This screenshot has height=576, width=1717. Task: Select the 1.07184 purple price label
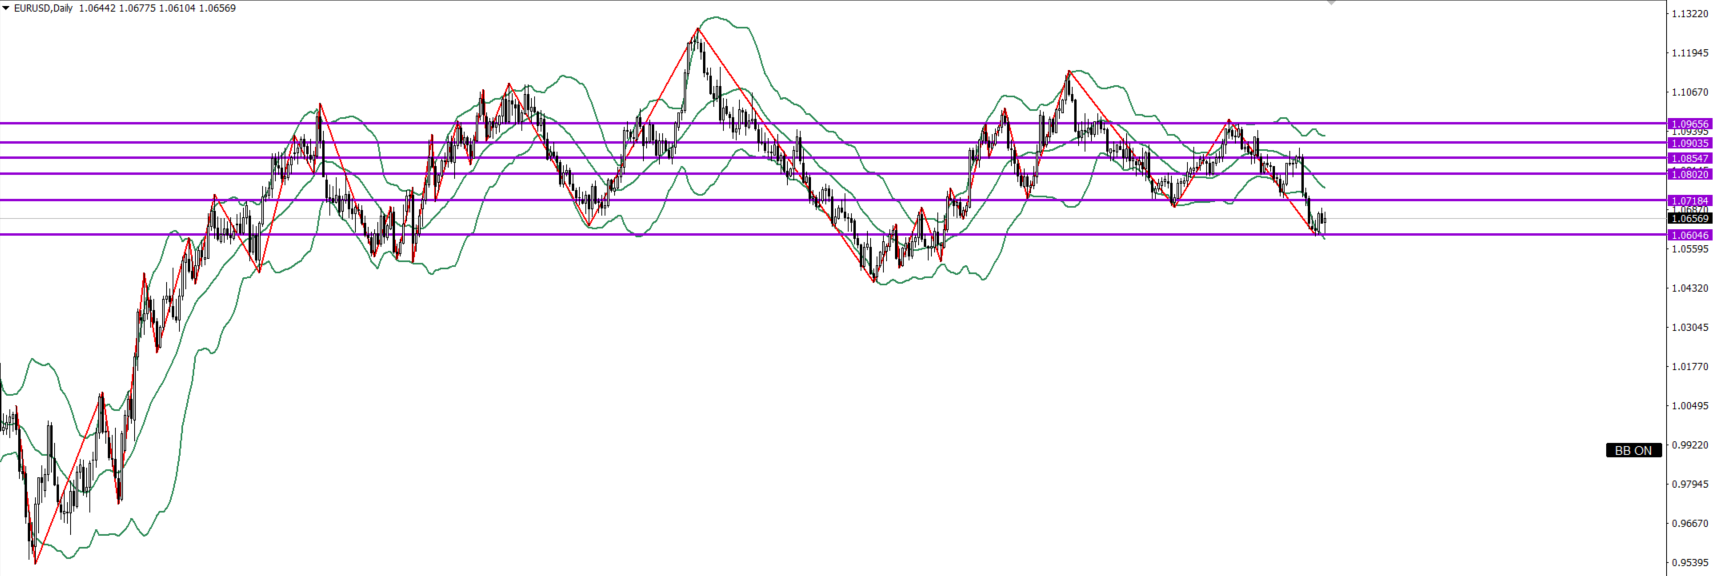coord(1689,201)
